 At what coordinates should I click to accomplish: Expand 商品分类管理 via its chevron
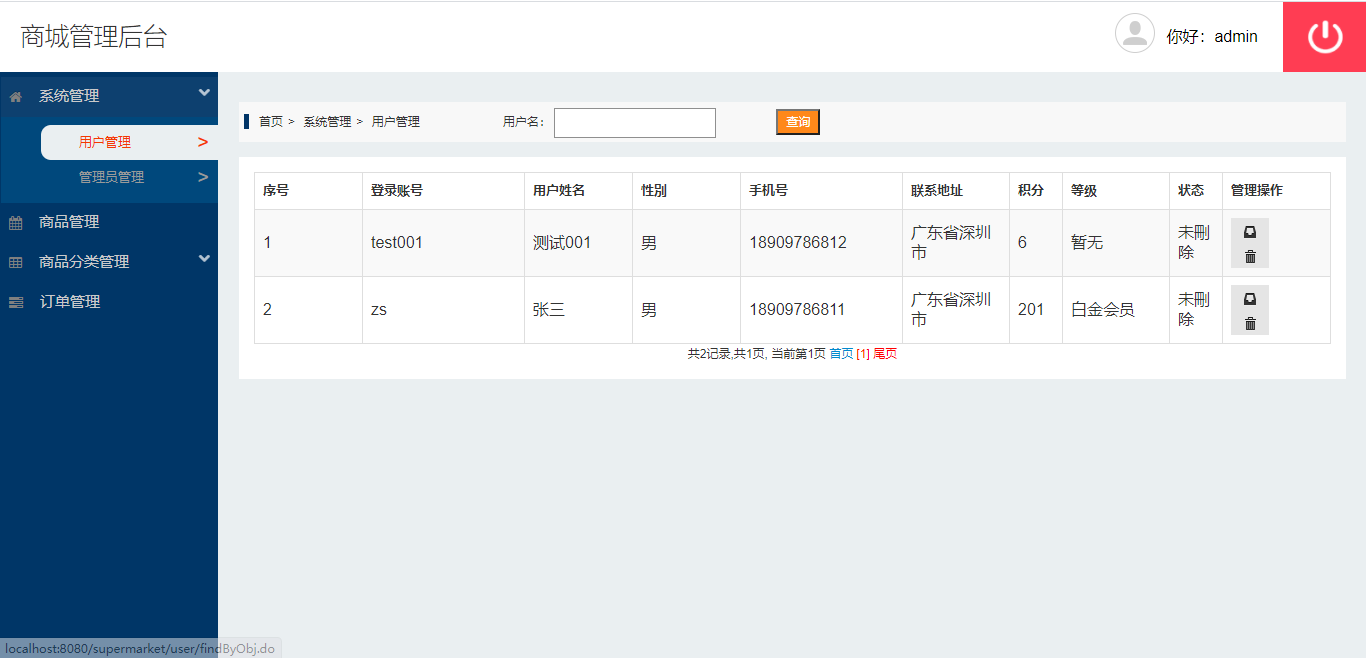tap(204, 259)
